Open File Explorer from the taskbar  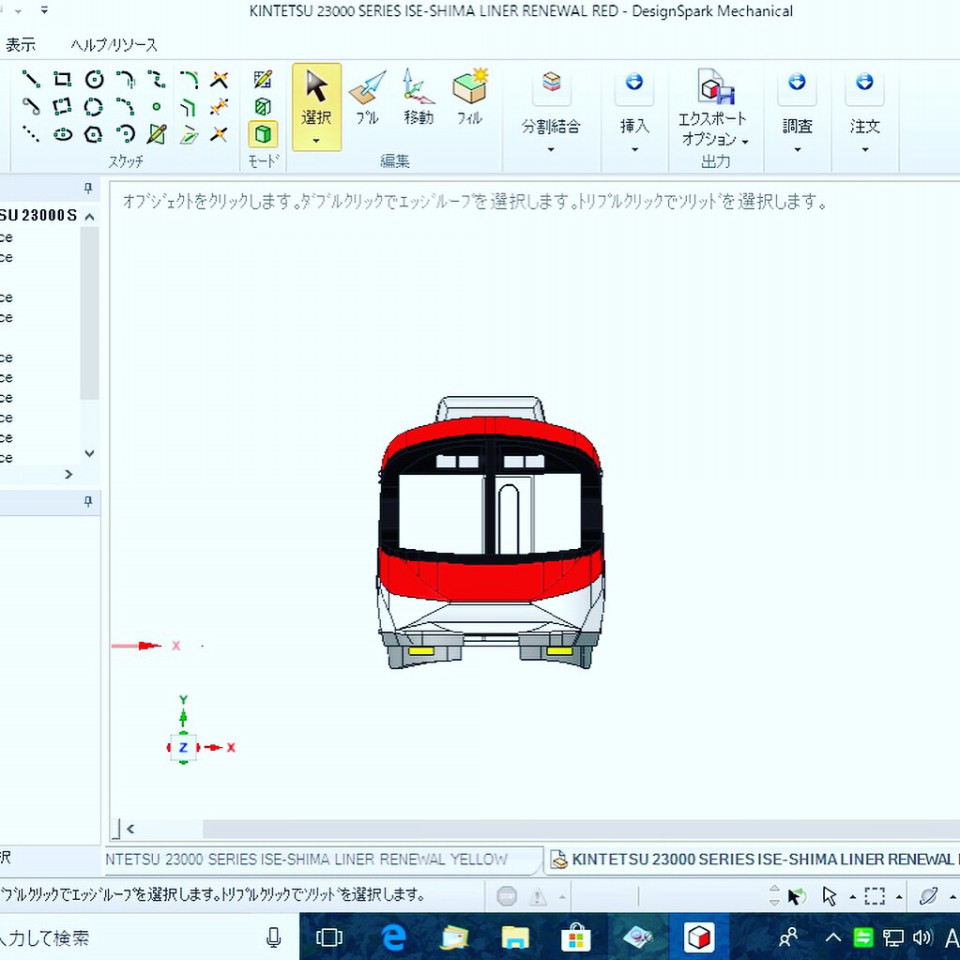[515, 937]
